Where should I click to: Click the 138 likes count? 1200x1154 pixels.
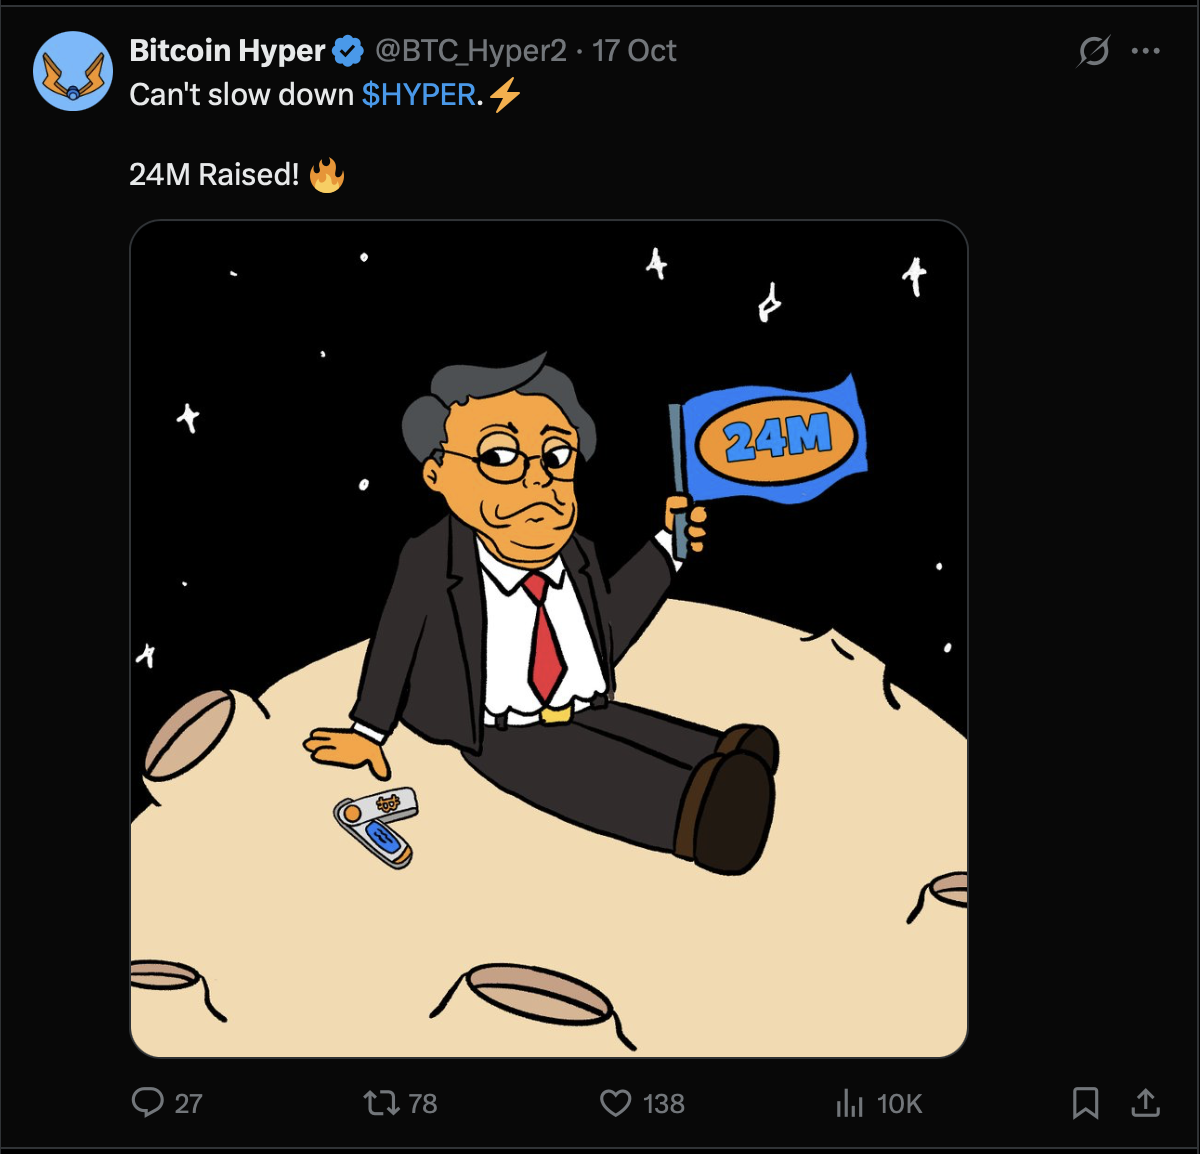click(x=664, y=1104)
